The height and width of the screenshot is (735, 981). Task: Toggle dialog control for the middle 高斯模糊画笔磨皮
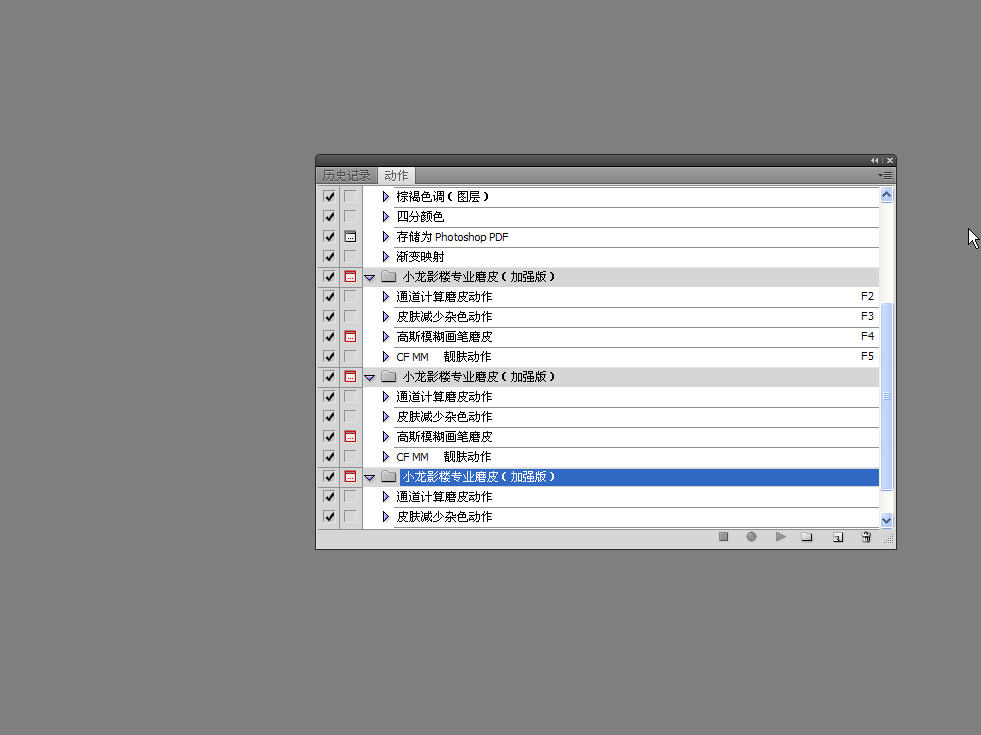348,436
